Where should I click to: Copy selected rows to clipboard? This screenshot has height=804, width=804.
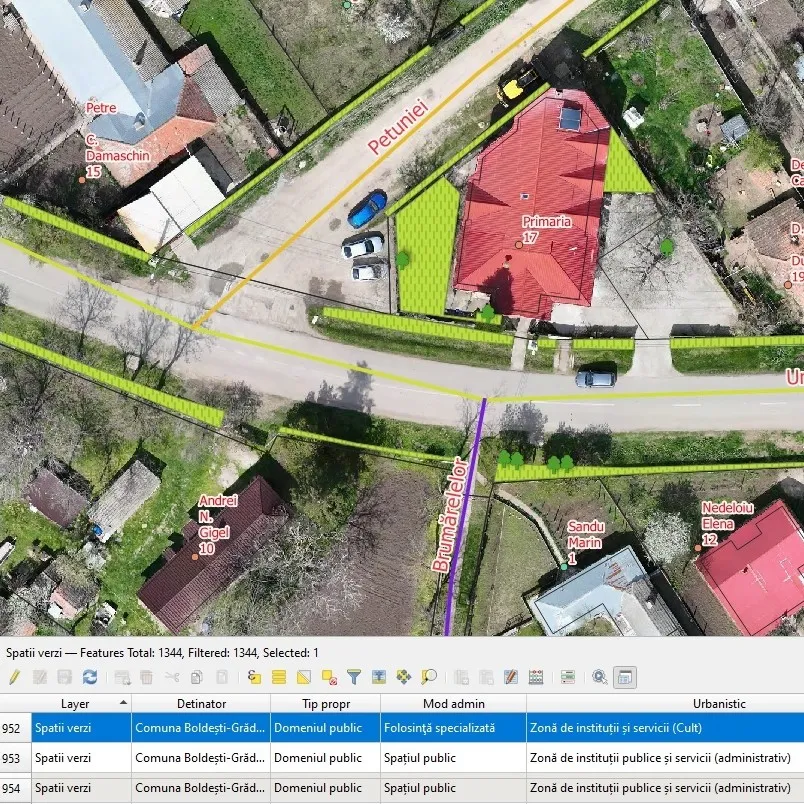coord(196,676)
